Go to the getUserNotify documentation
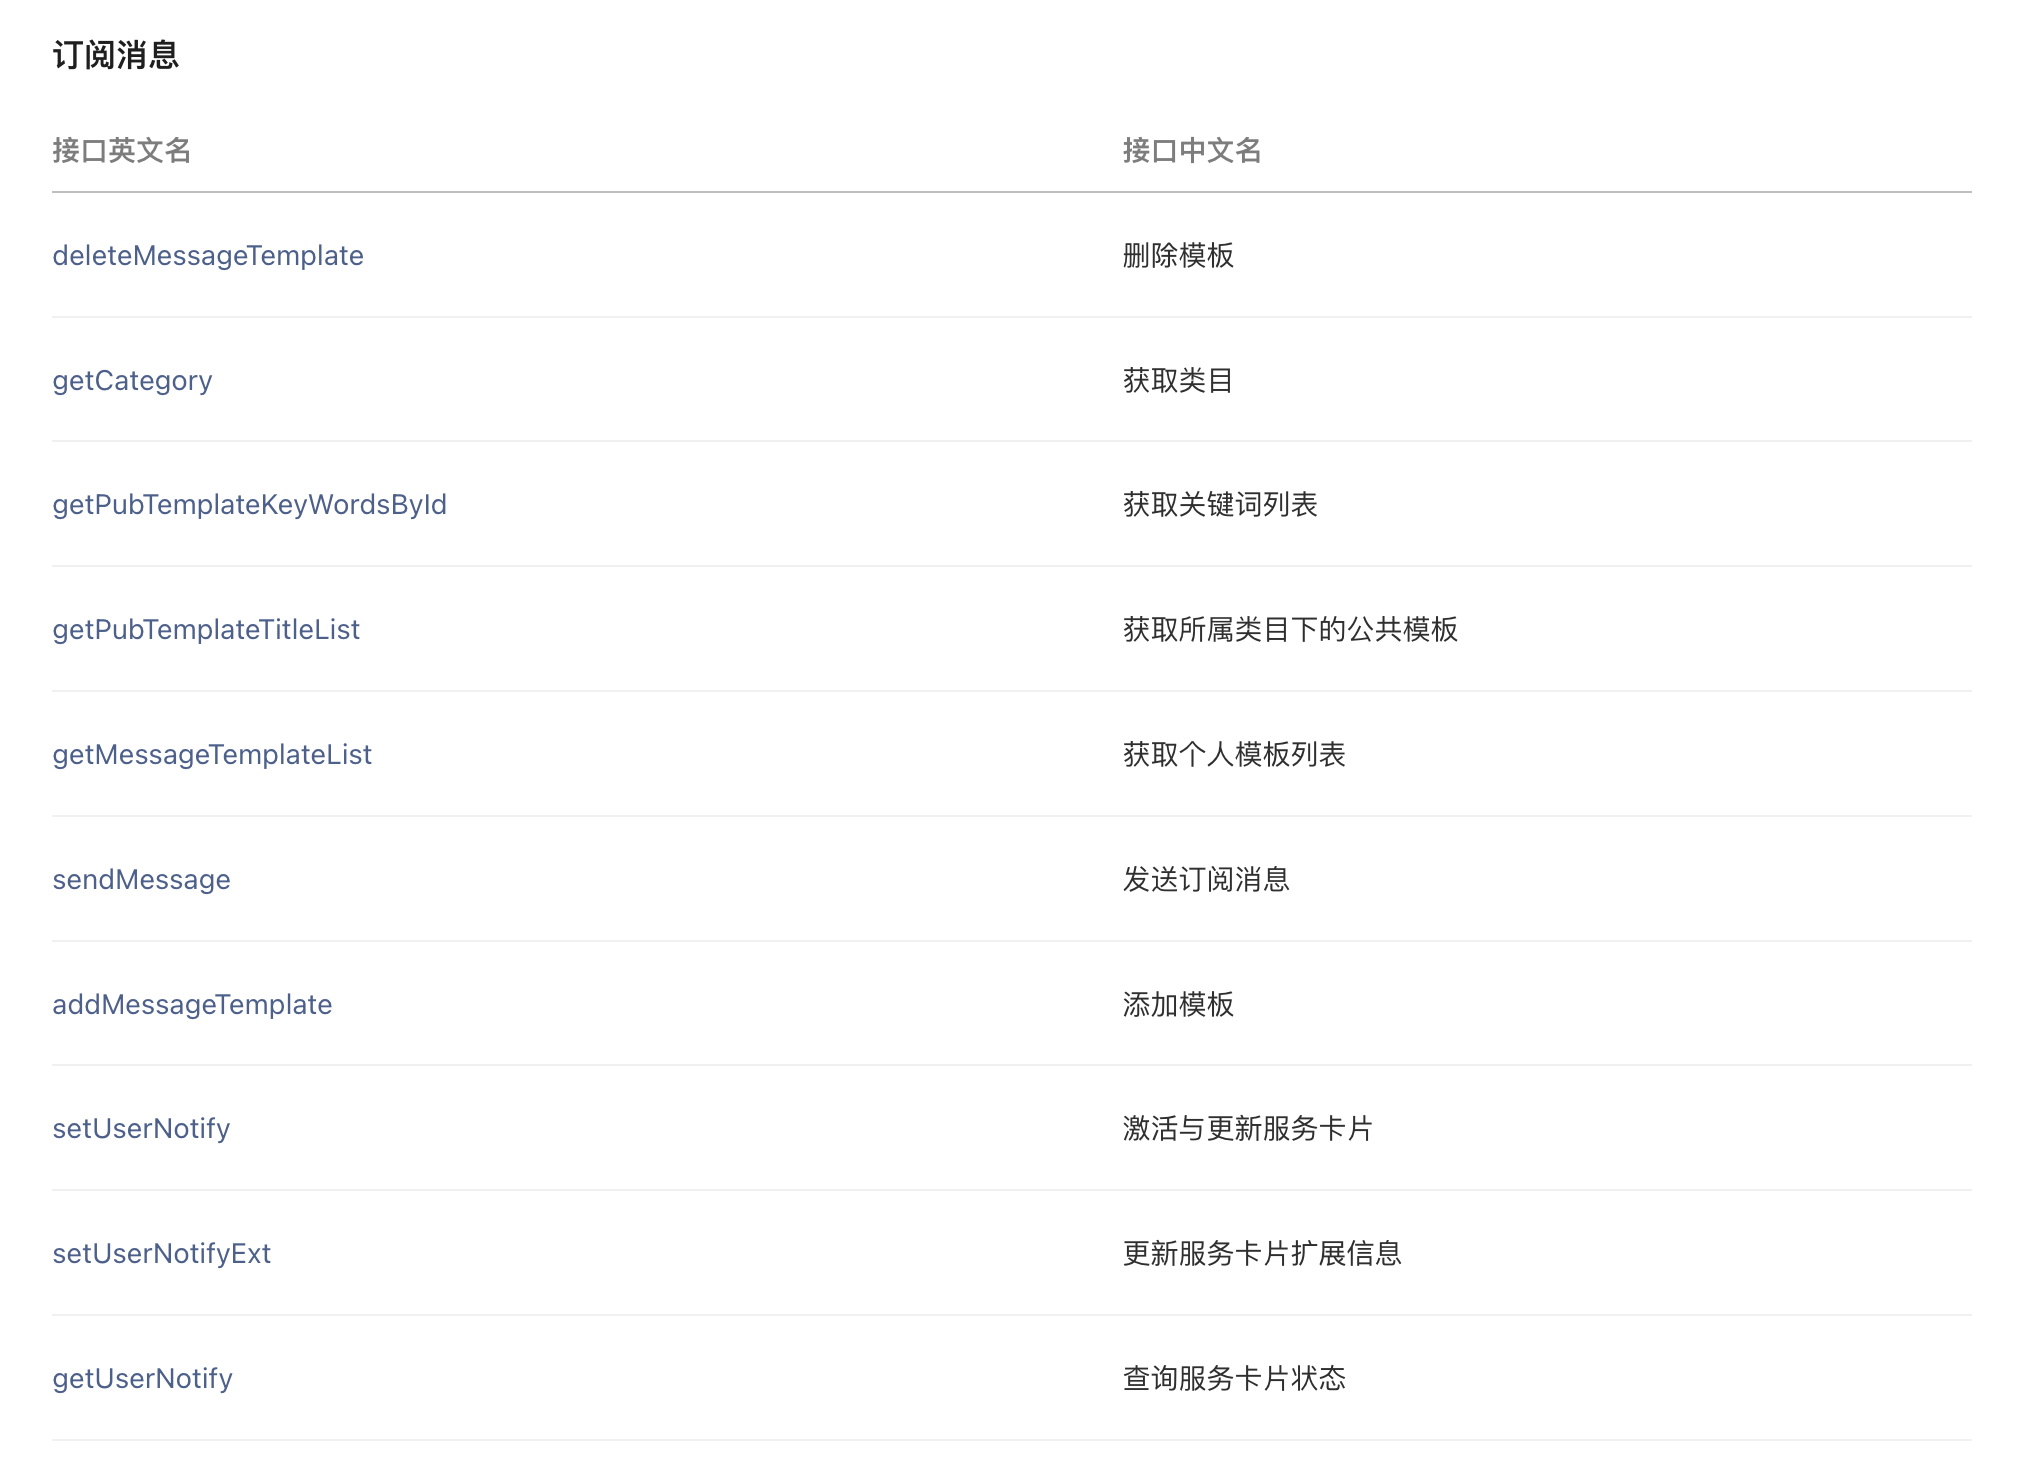 [142, 1379]
